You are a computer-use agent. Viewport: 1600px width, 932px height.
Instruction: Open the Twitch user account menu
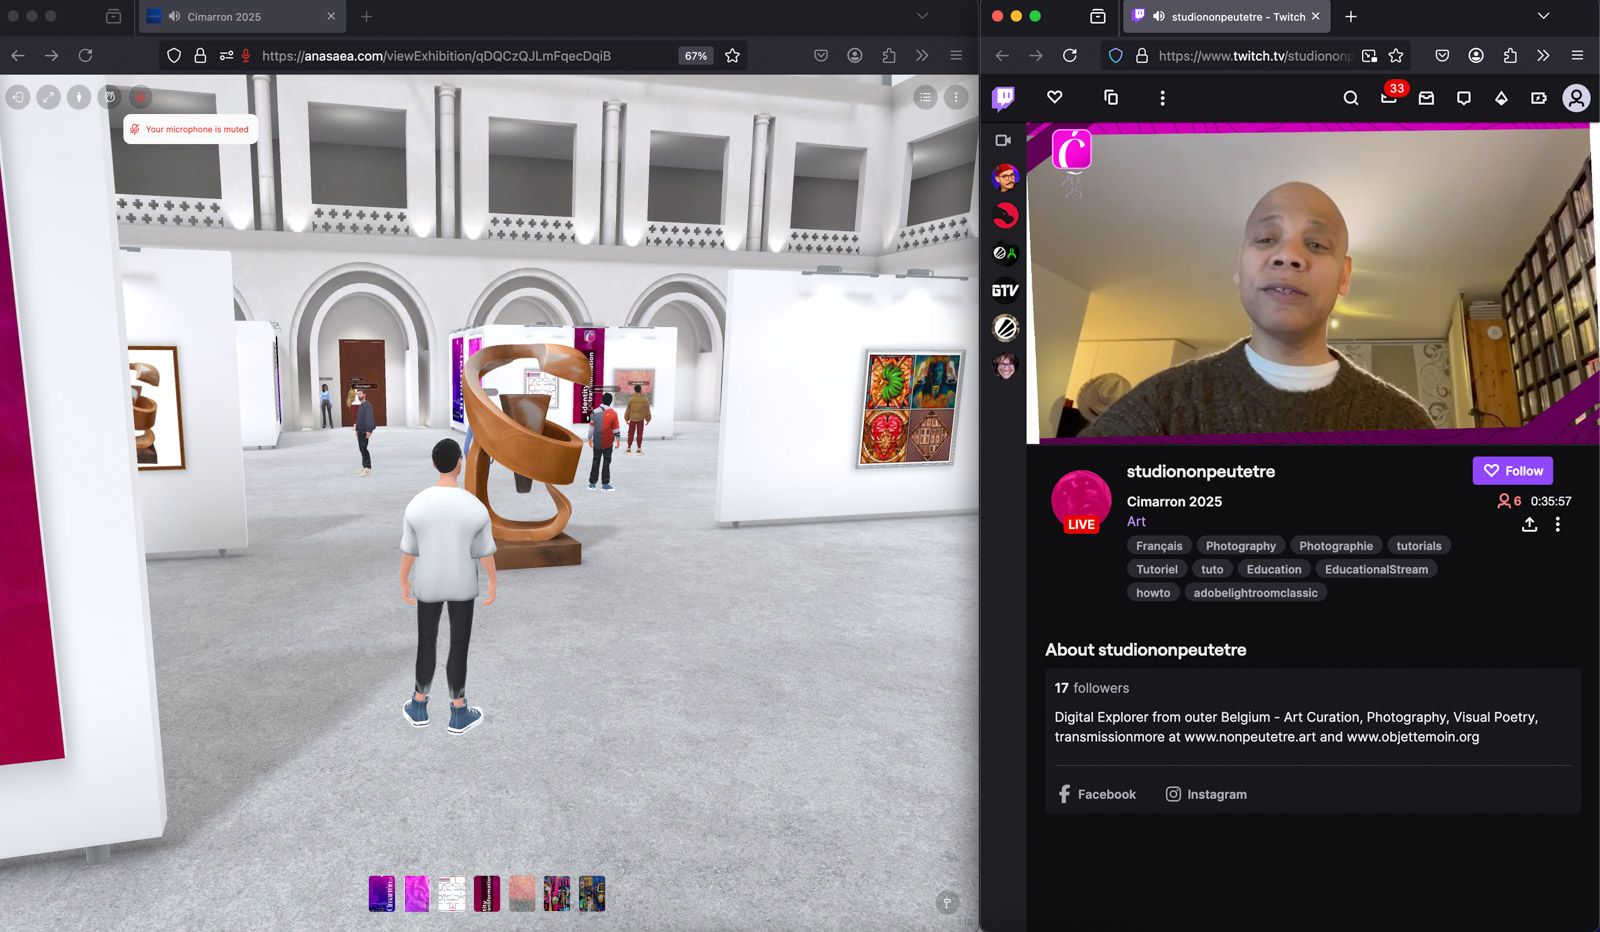[1576, 97]
